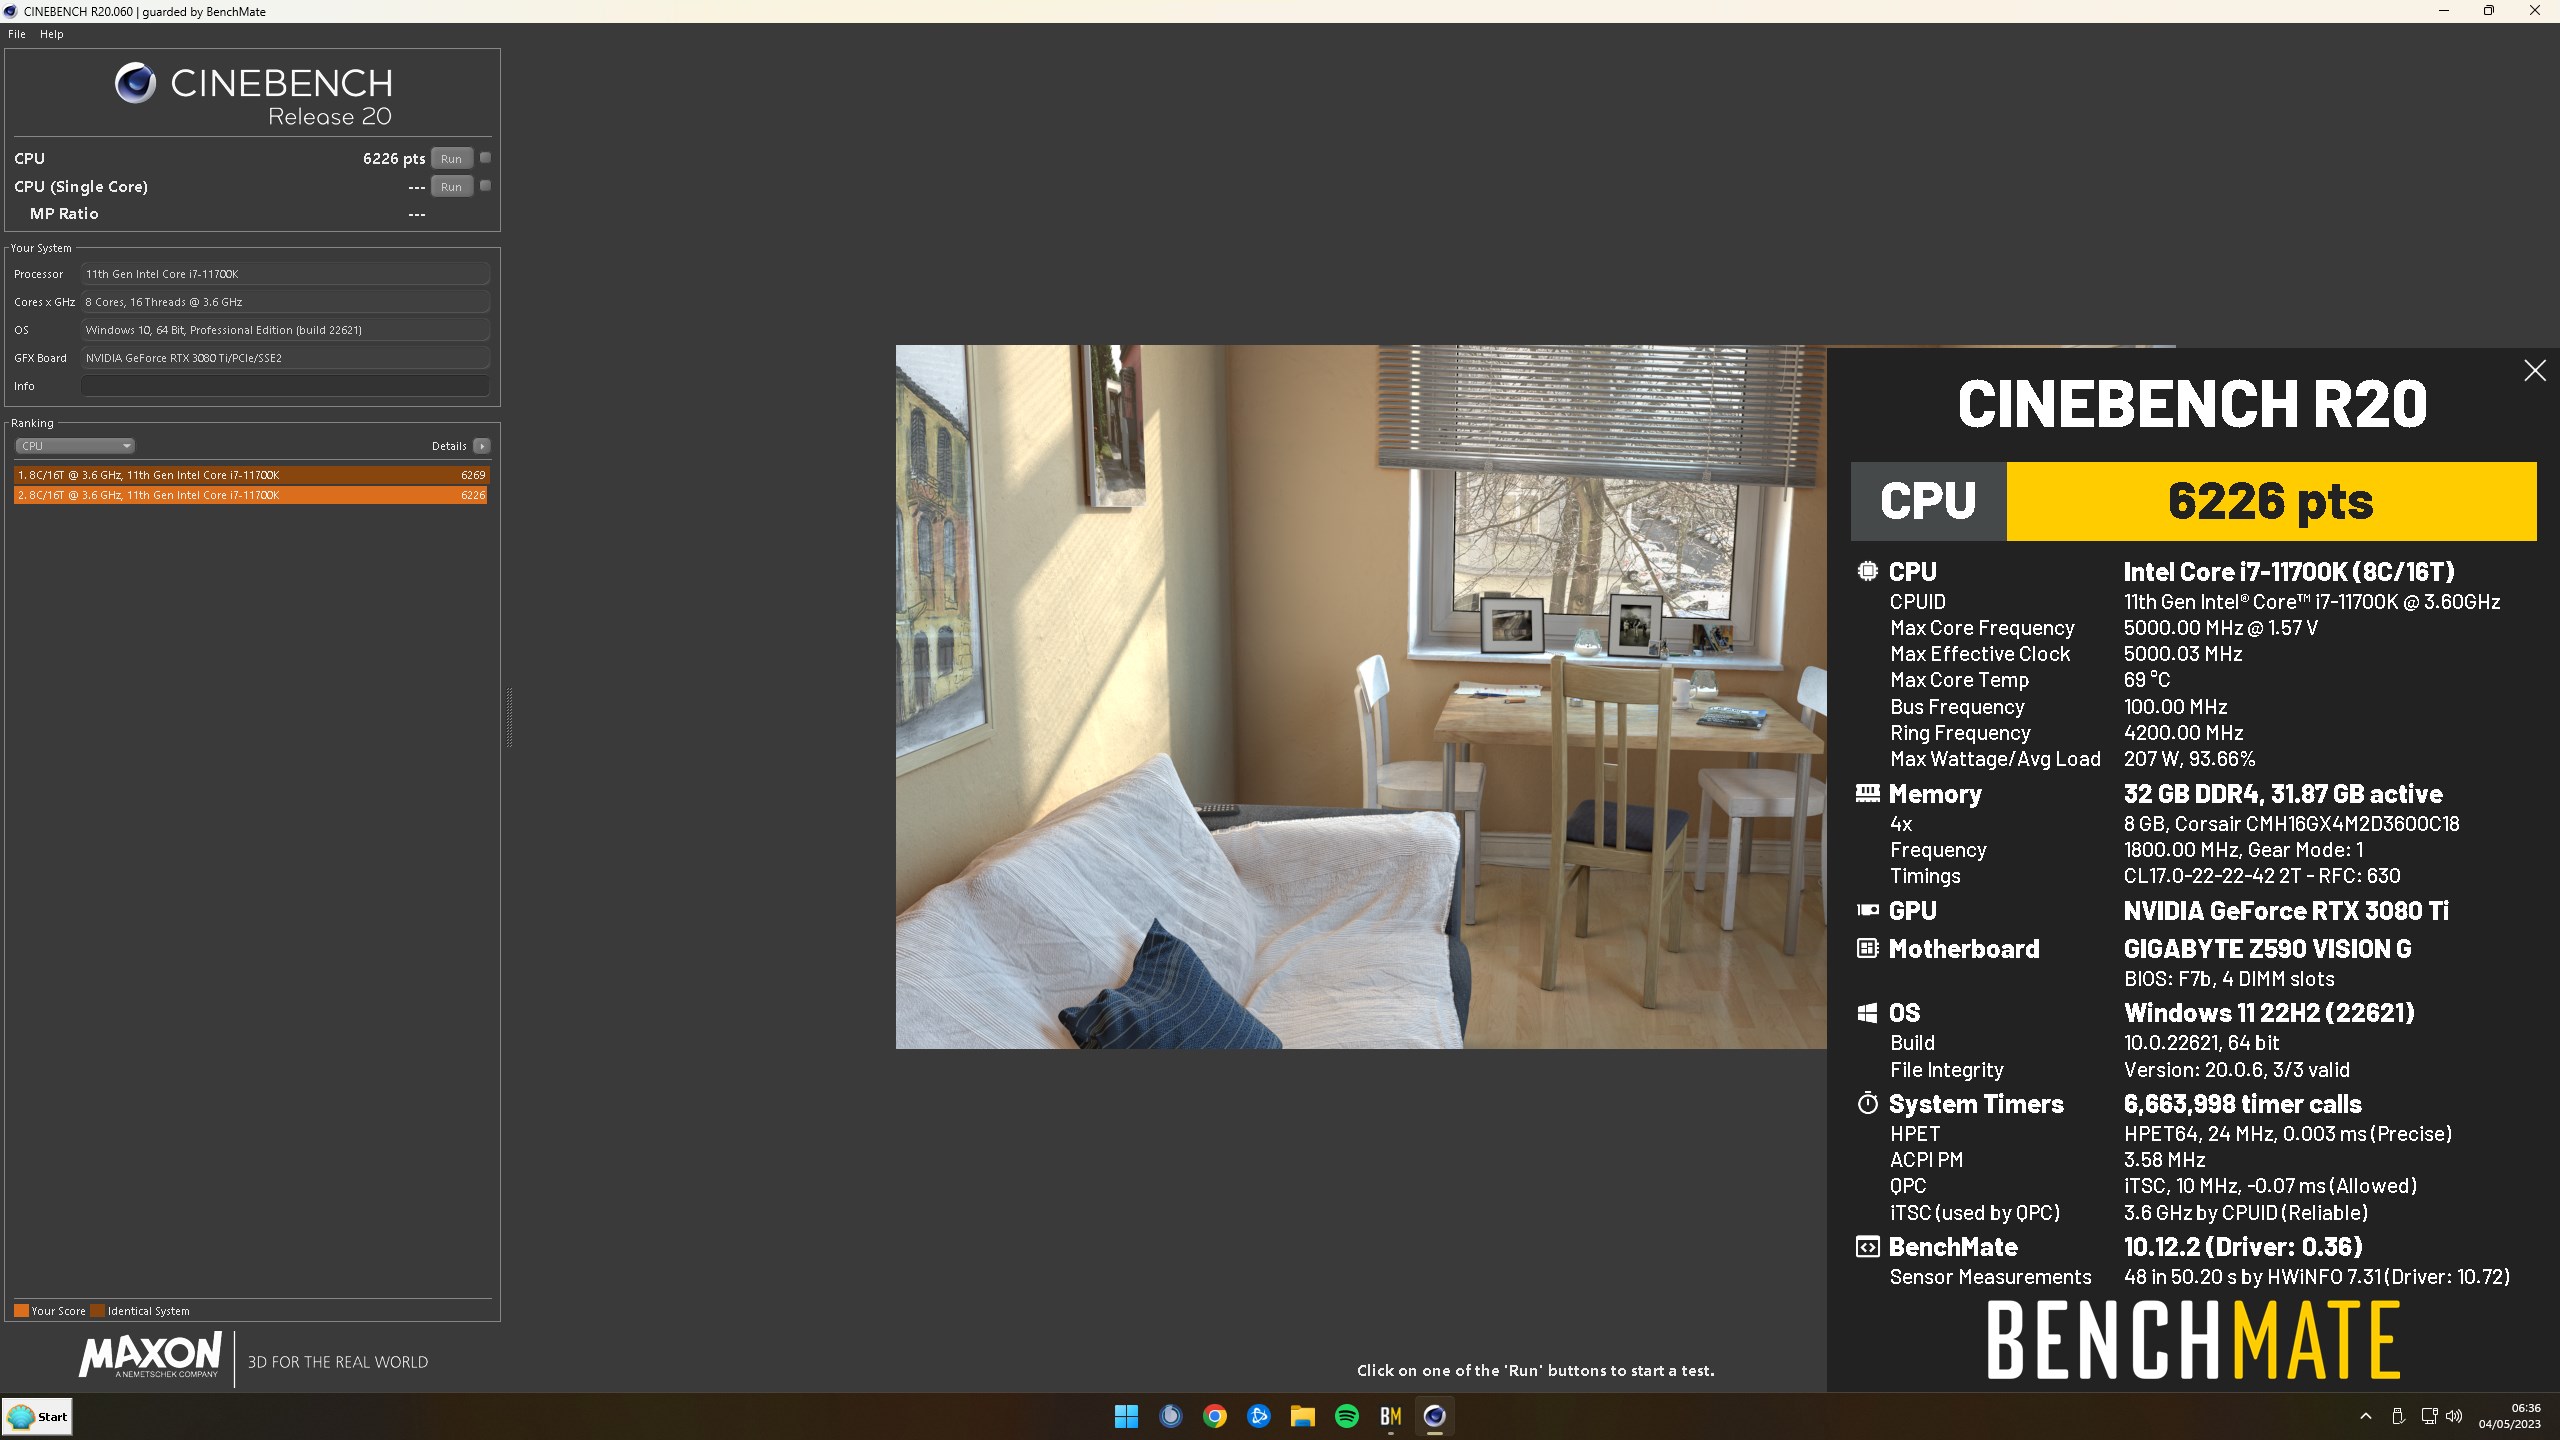This screenshot has width=2560, height=1440.
Task: Run the CPU (Single Core) test
Action: click(x=451, y=187)
